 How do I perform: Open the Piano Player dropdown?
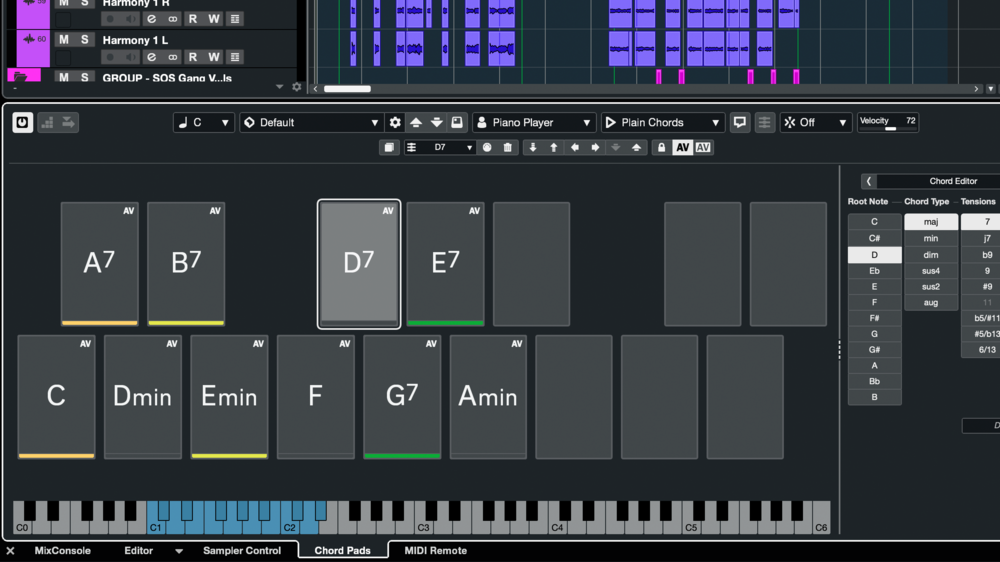[534, 122]
